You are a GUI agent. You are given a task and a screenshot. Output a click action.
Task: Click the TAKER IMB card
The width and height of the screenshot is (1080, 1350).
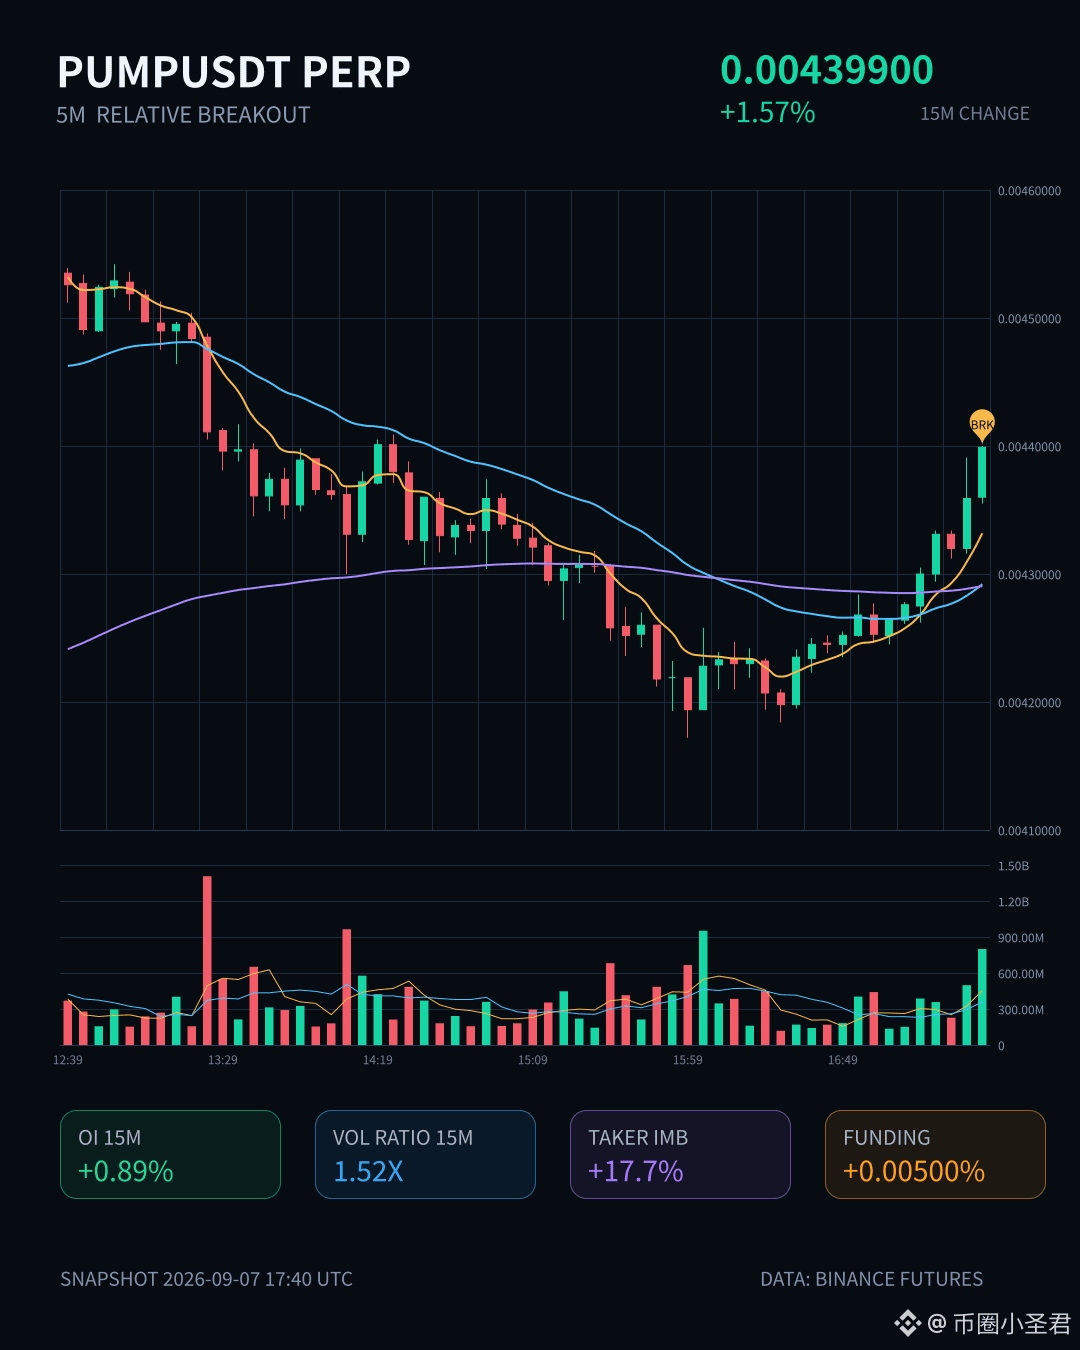click(x=680, y=1154)
